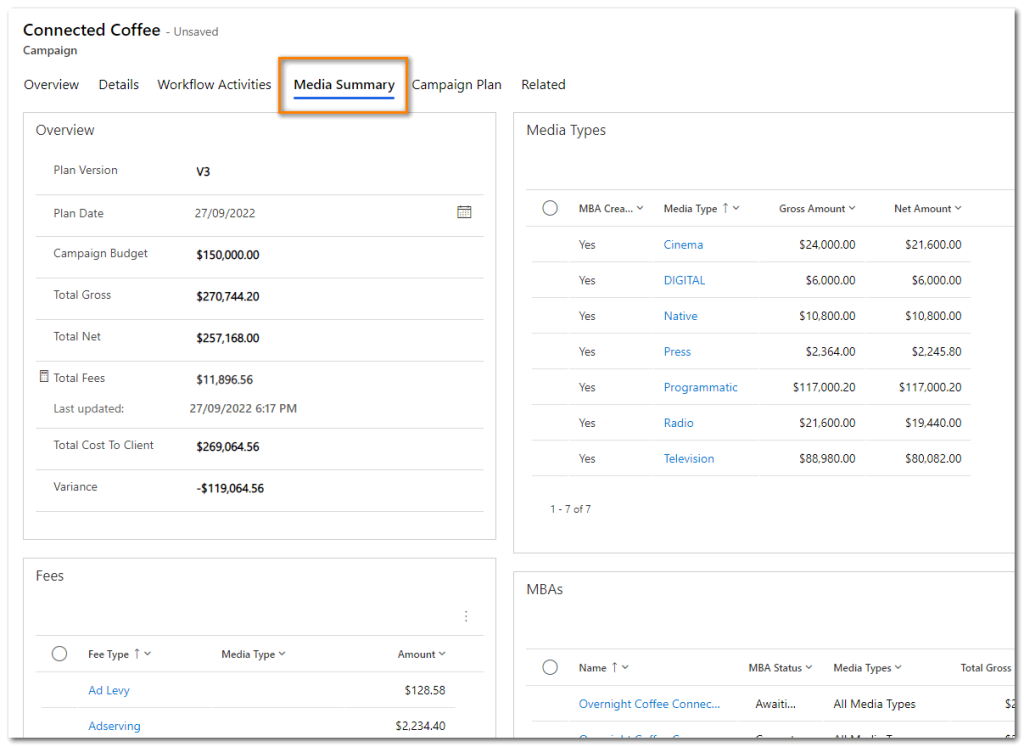Switch to the Workflow Activities tab
The height and width of the screenshot is (747, 1024).
[x=214, y=85]
